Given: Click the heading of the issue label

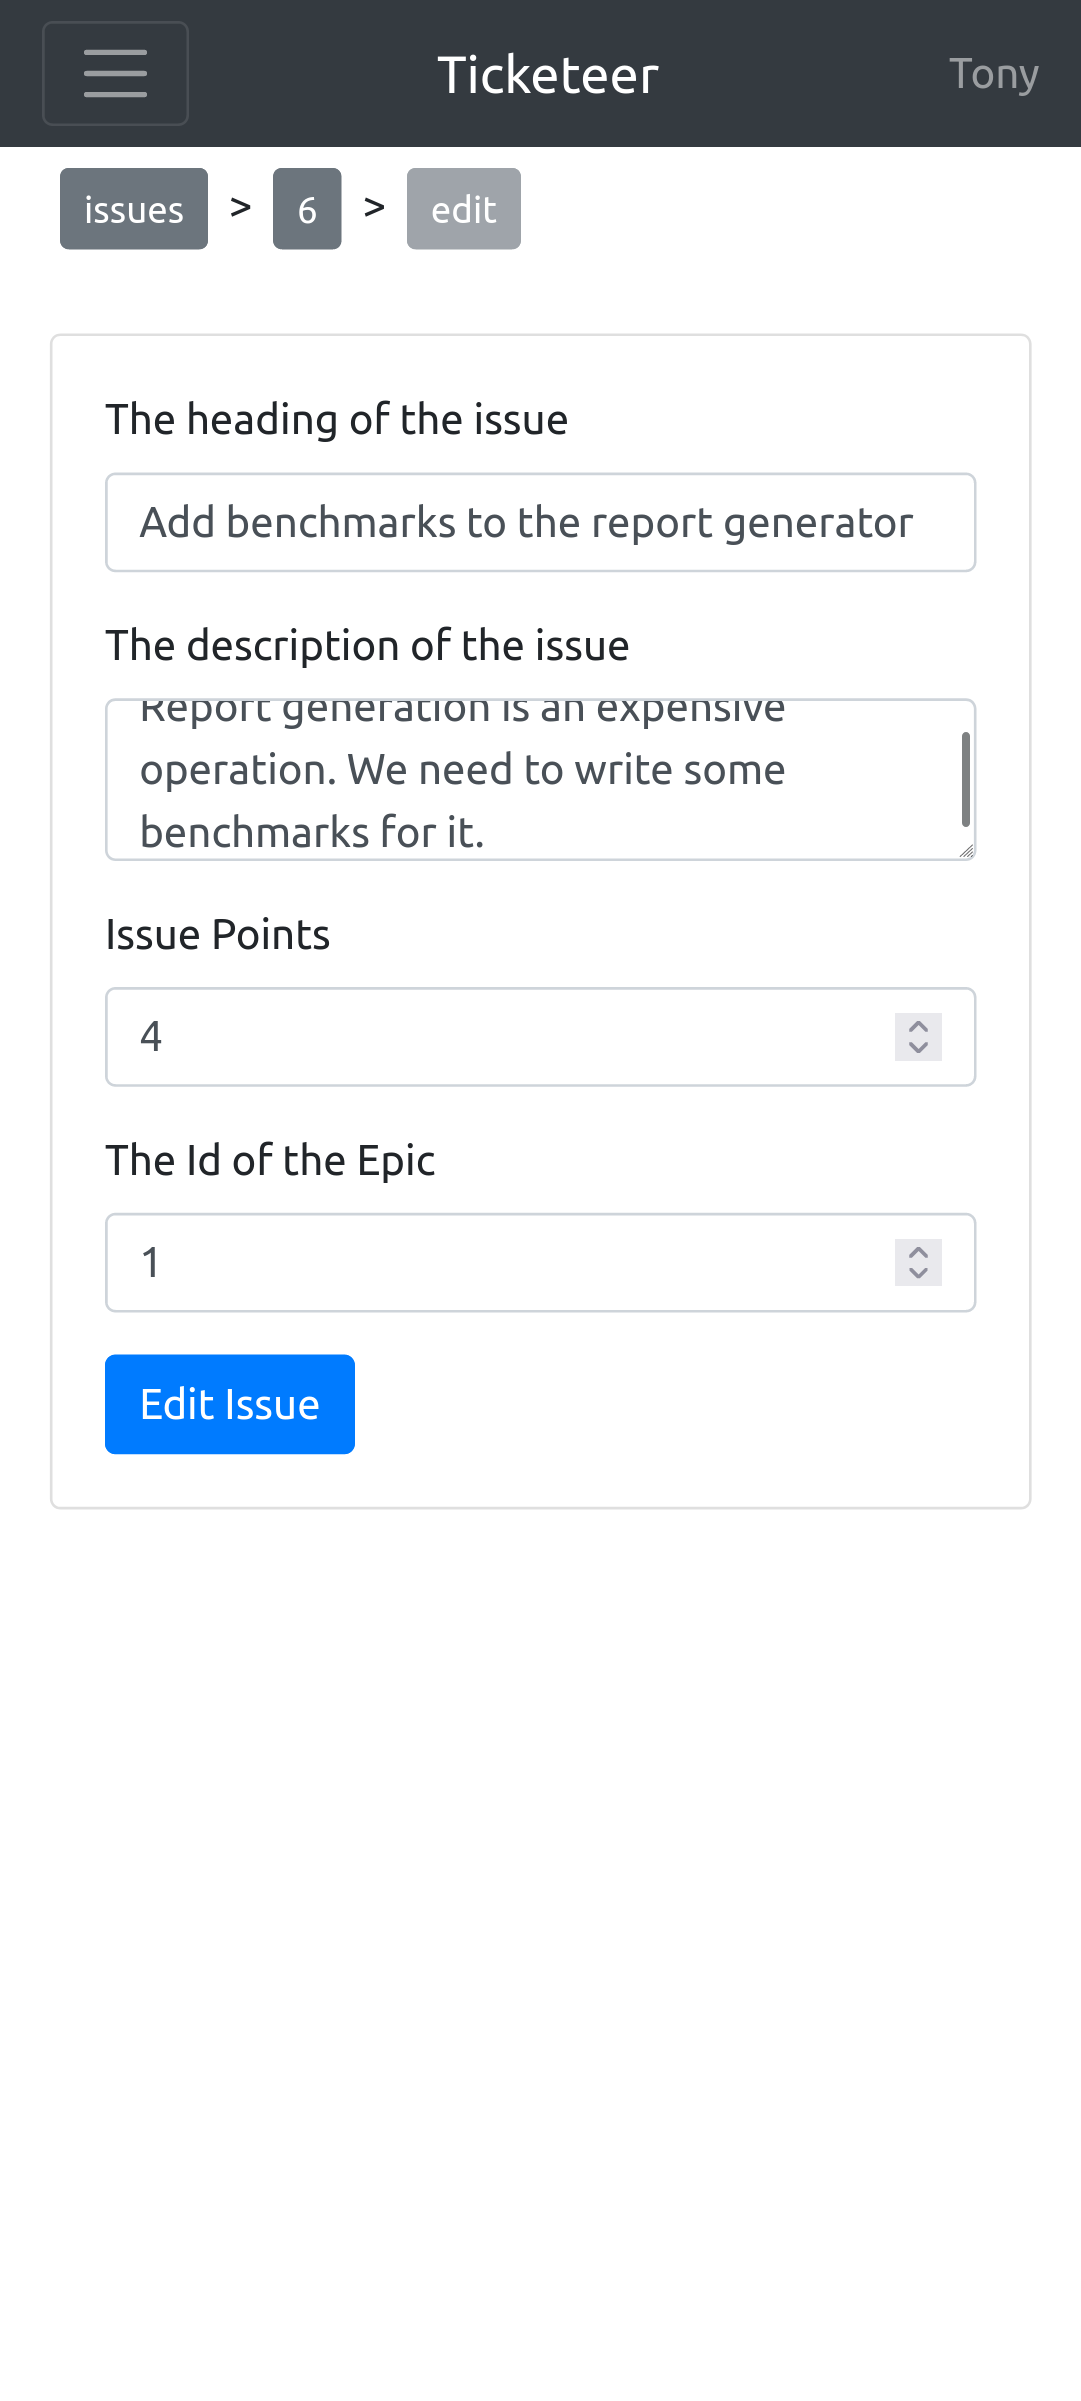Looking at the screenshot, I should click(x=337, y=419).
